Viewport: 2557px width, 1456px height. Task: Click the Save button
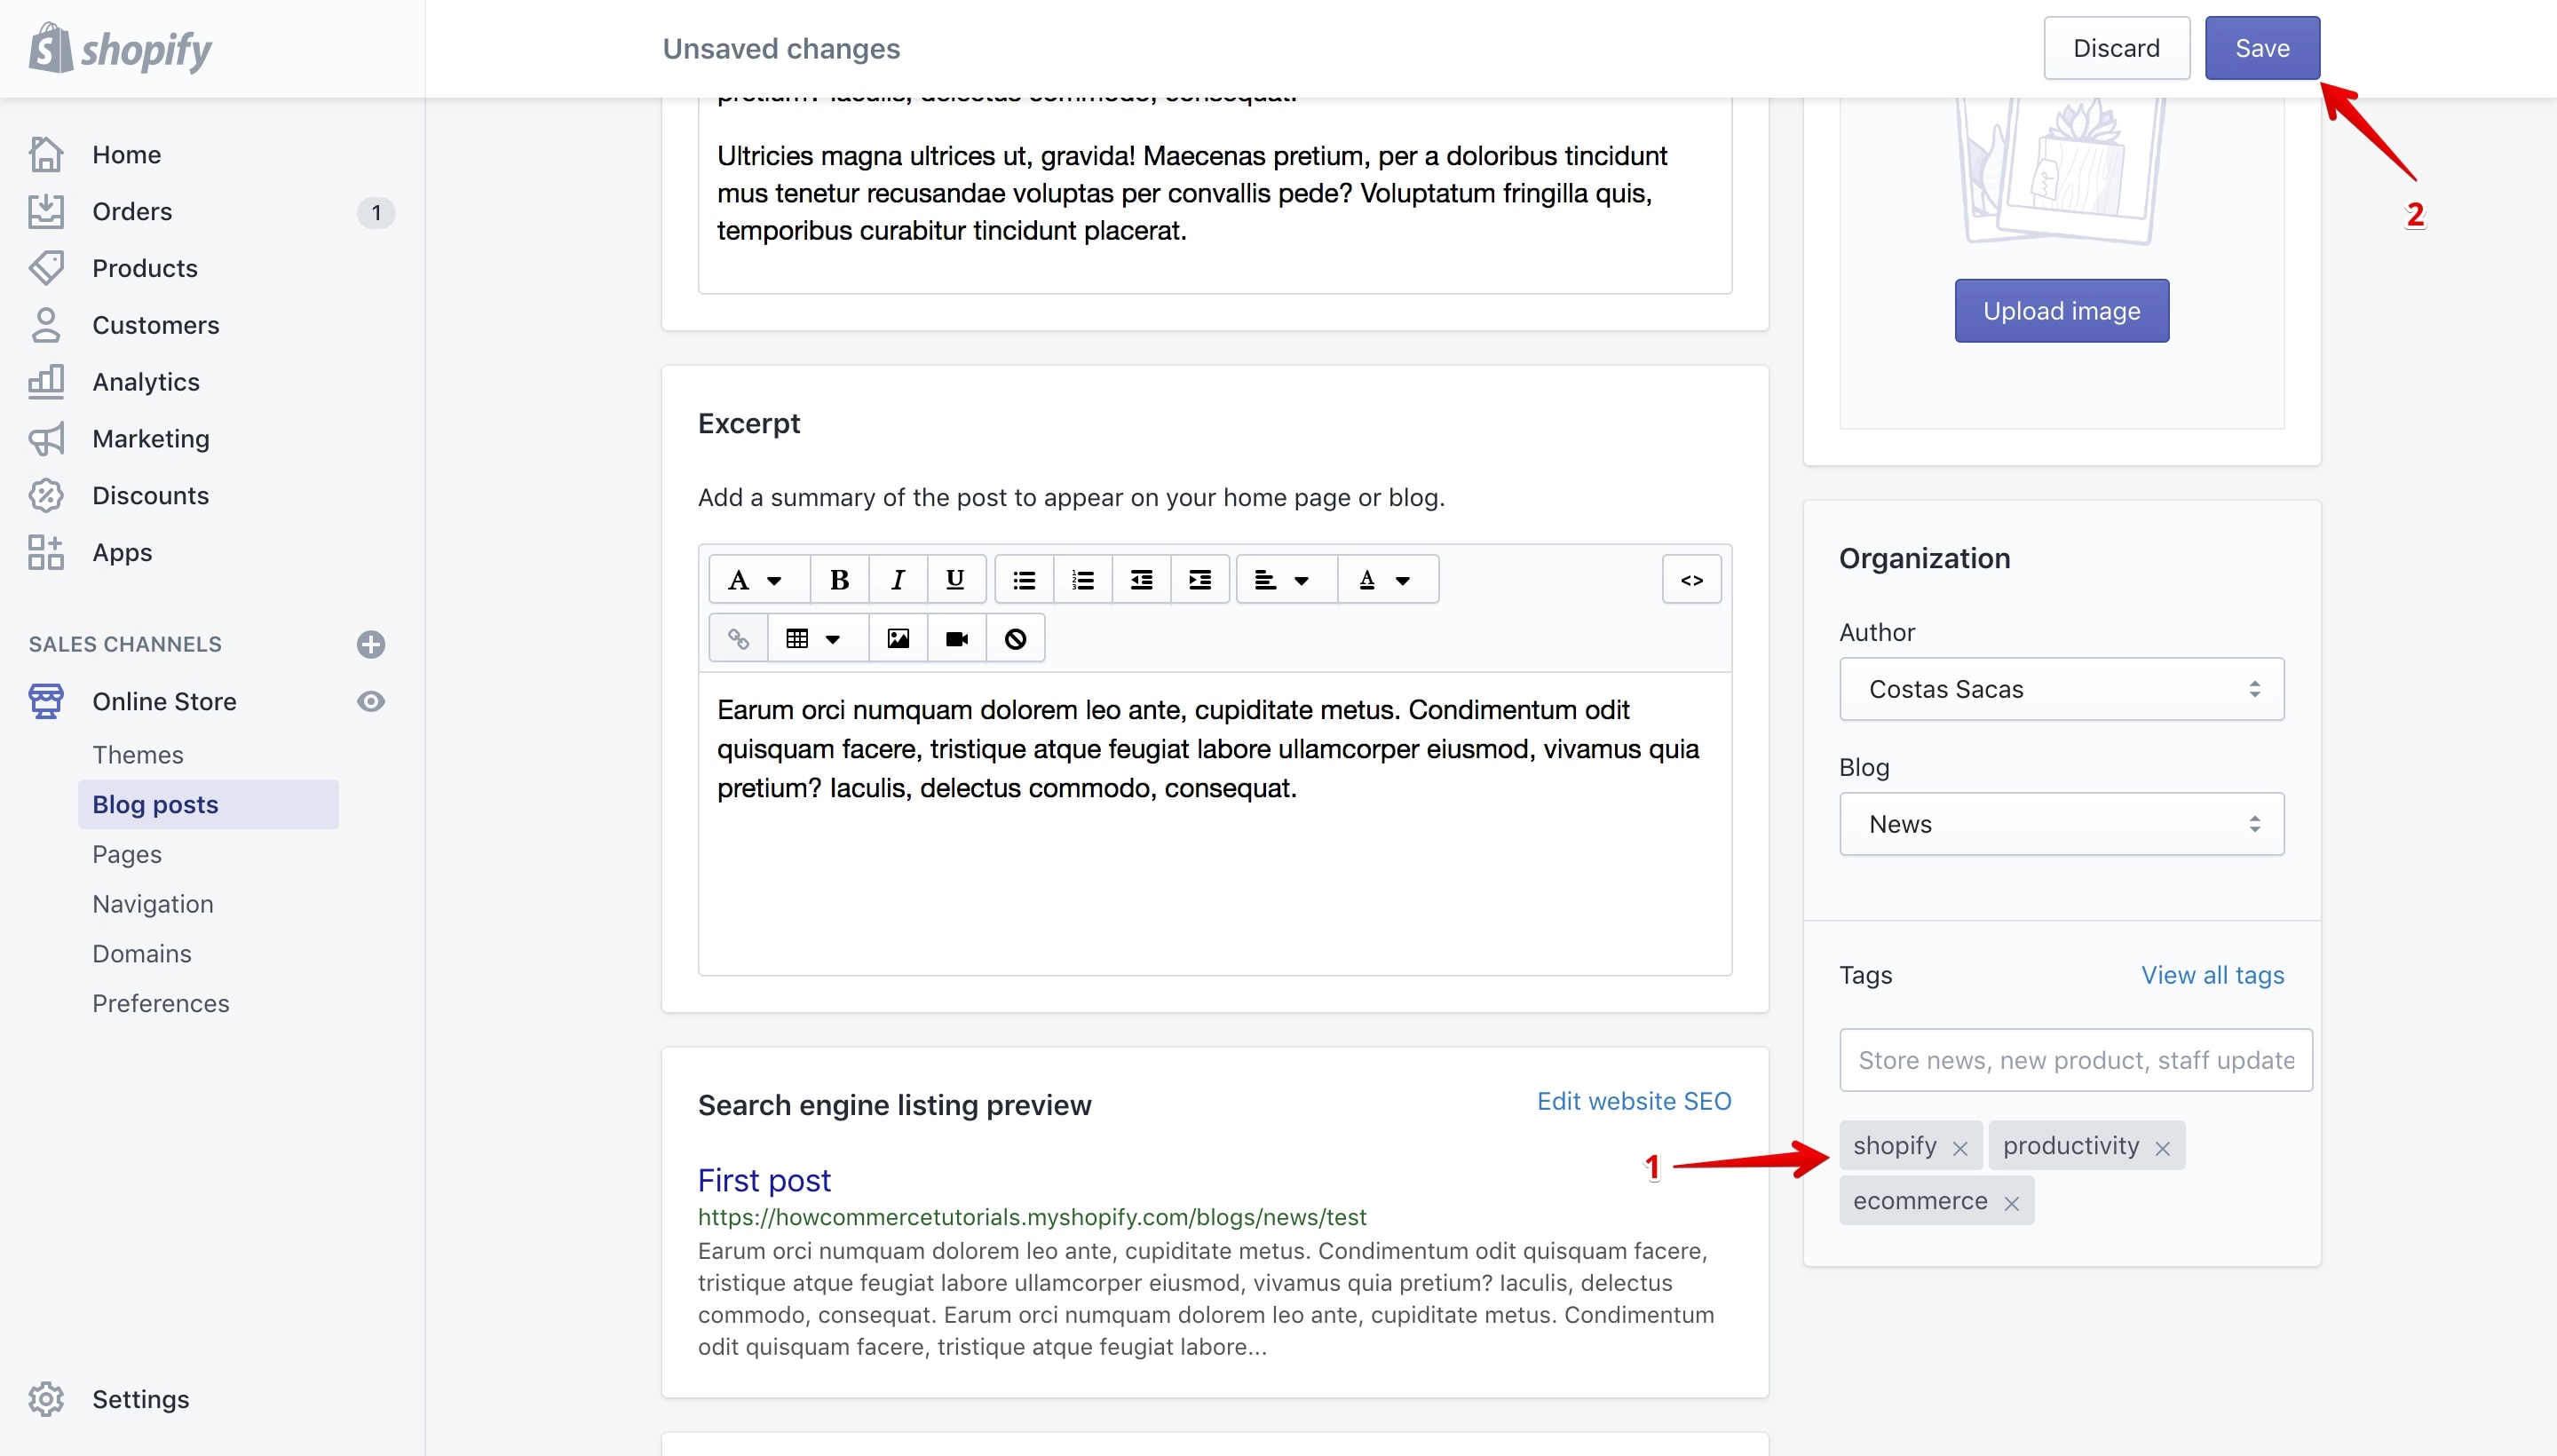pos(2262,48)
